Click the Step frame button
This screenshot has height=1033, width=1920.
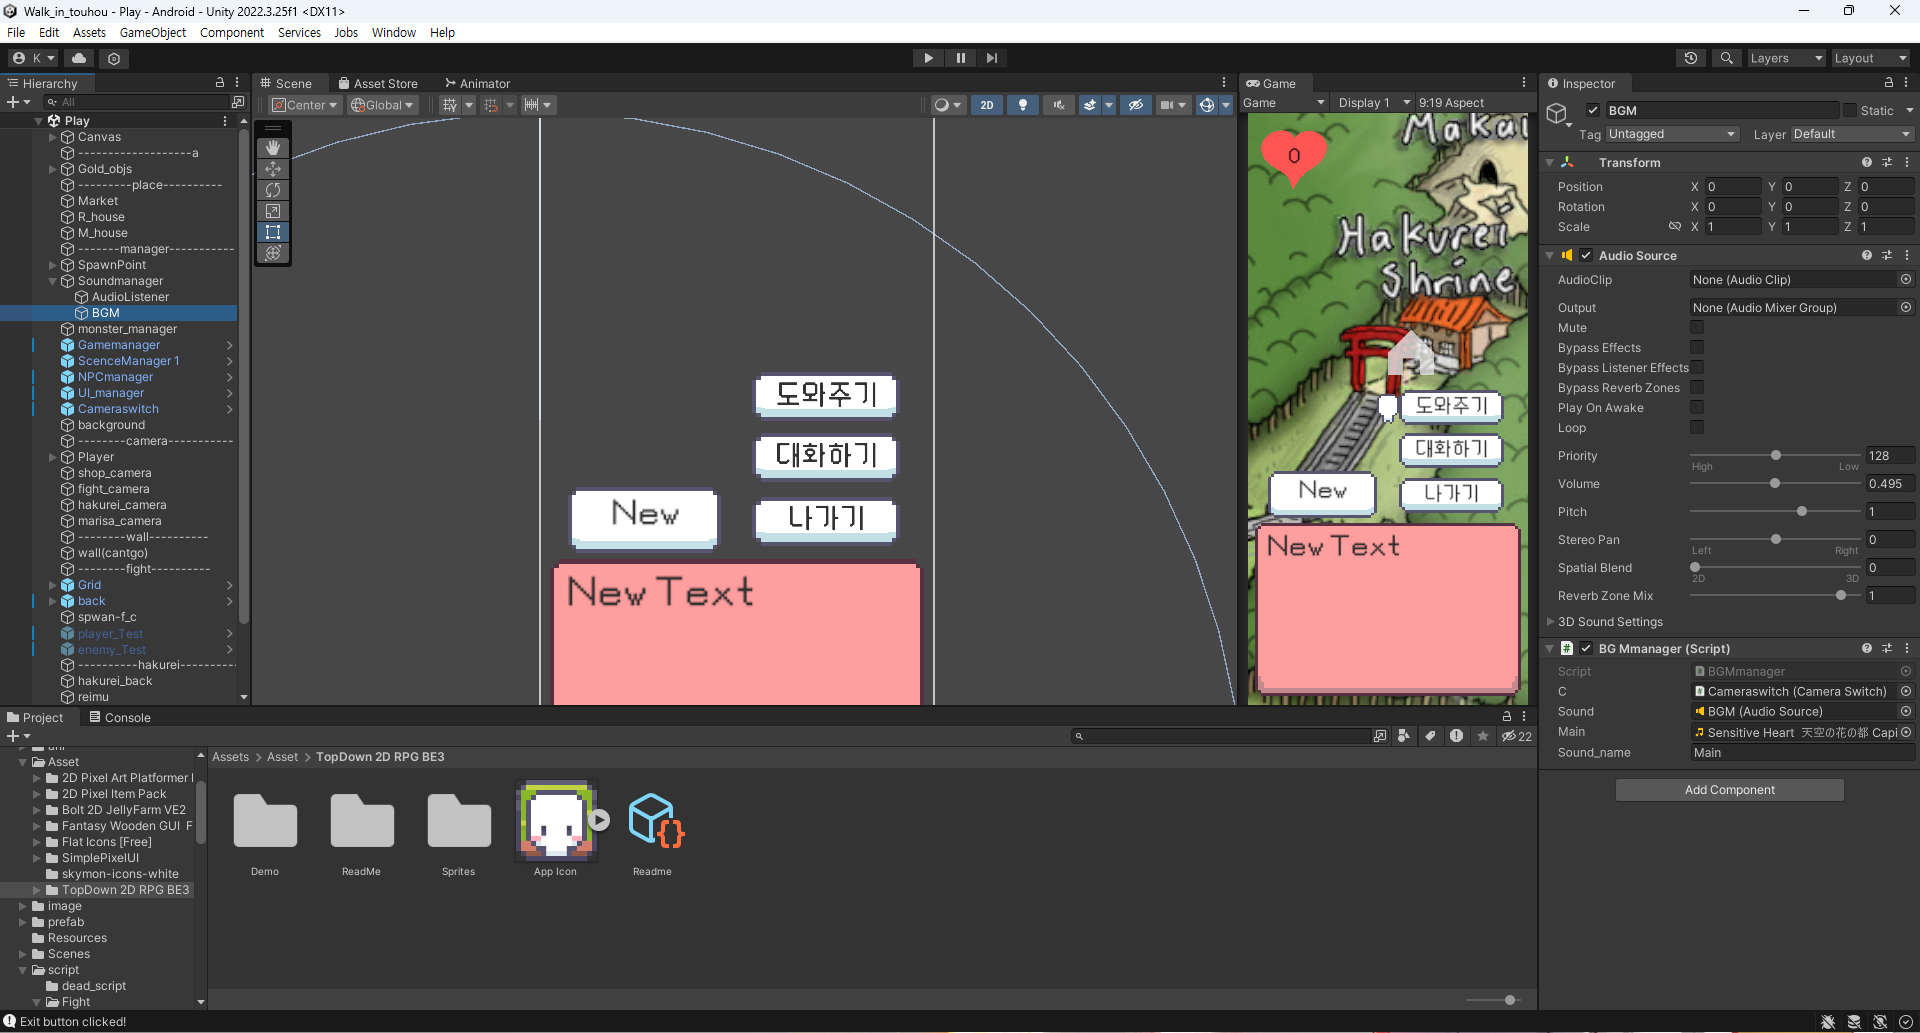992,58
